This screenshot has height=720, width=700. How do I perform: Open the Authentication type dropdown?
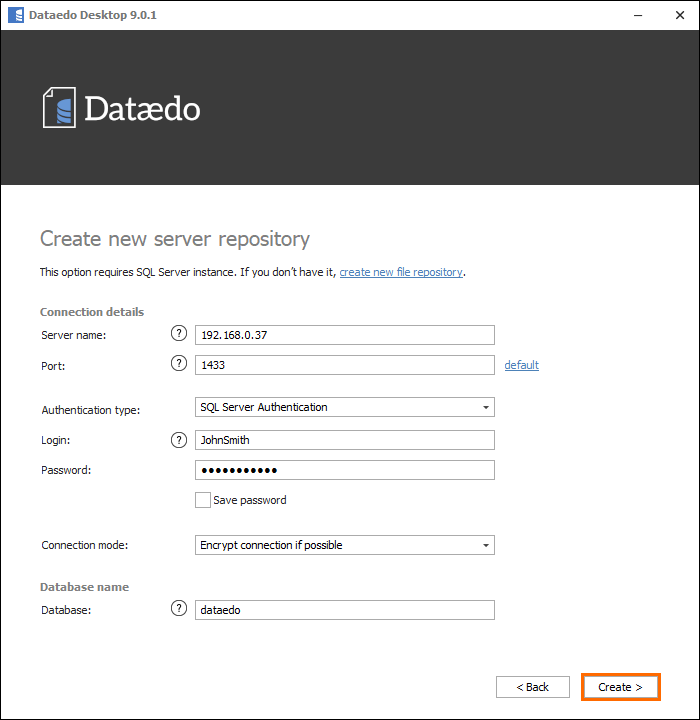(344, 407)
